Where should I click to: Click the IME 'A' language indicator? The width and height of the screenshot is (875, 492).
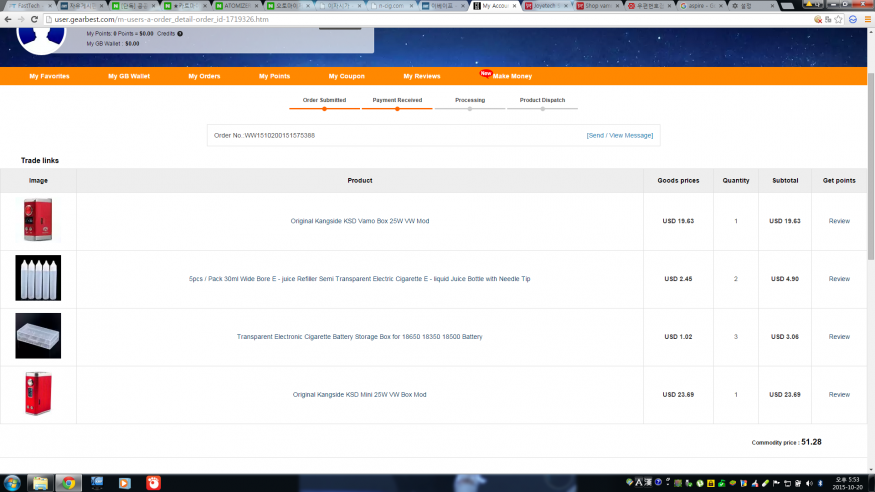point(639,483)
